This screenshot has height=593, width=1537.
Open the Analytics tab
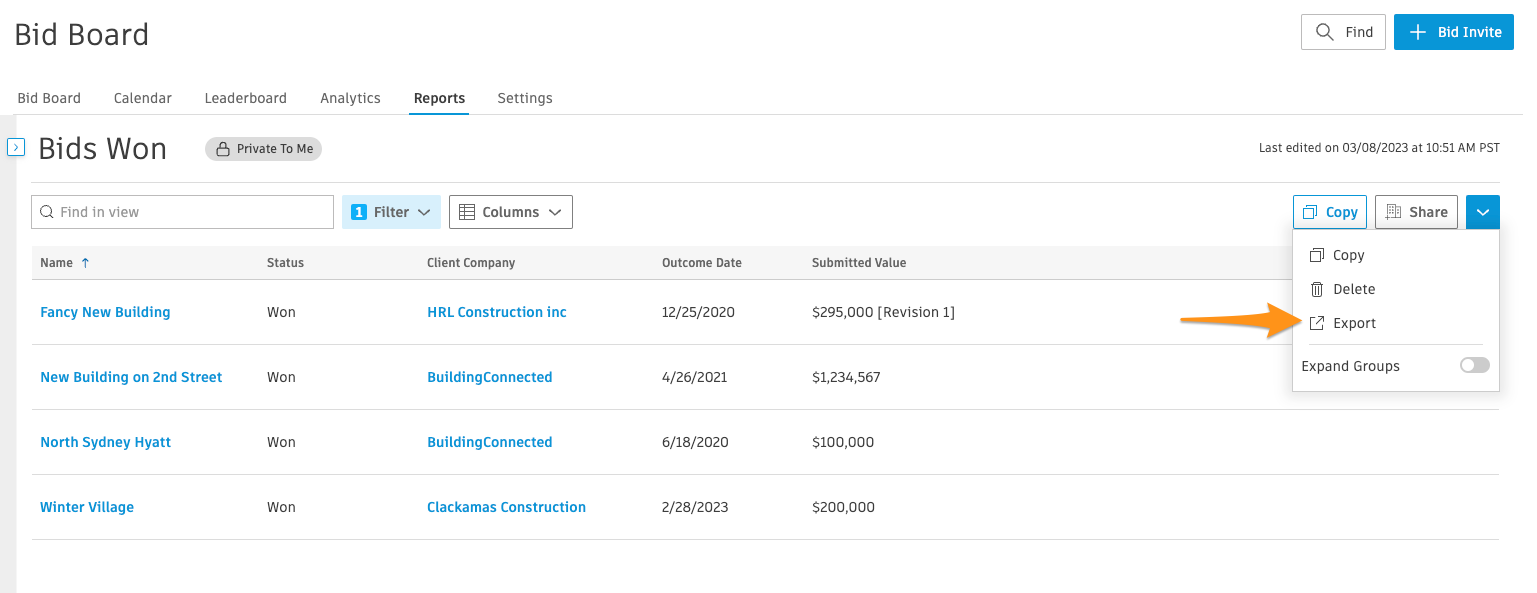pos(350,98)
